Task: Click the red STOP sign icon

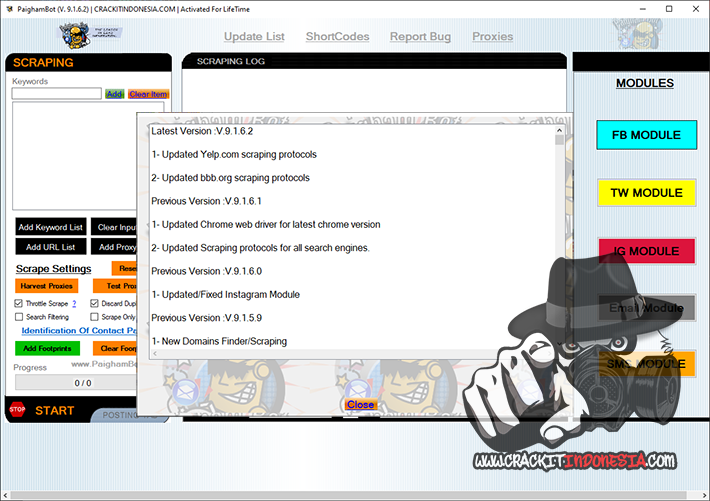Action: click(17, 409)
